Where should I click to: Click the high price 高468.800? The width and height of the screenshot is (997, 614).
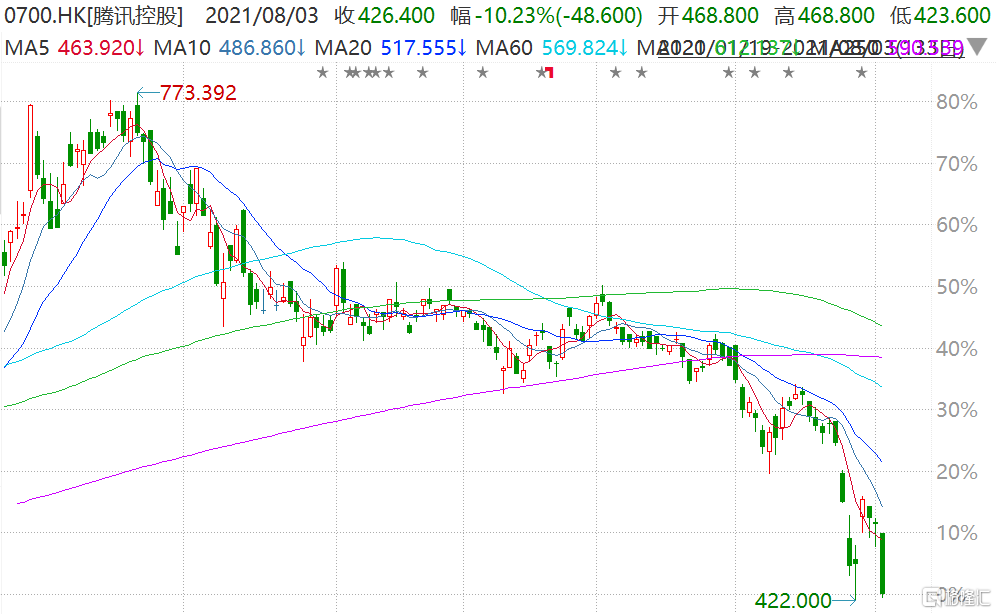pos(824,15)
